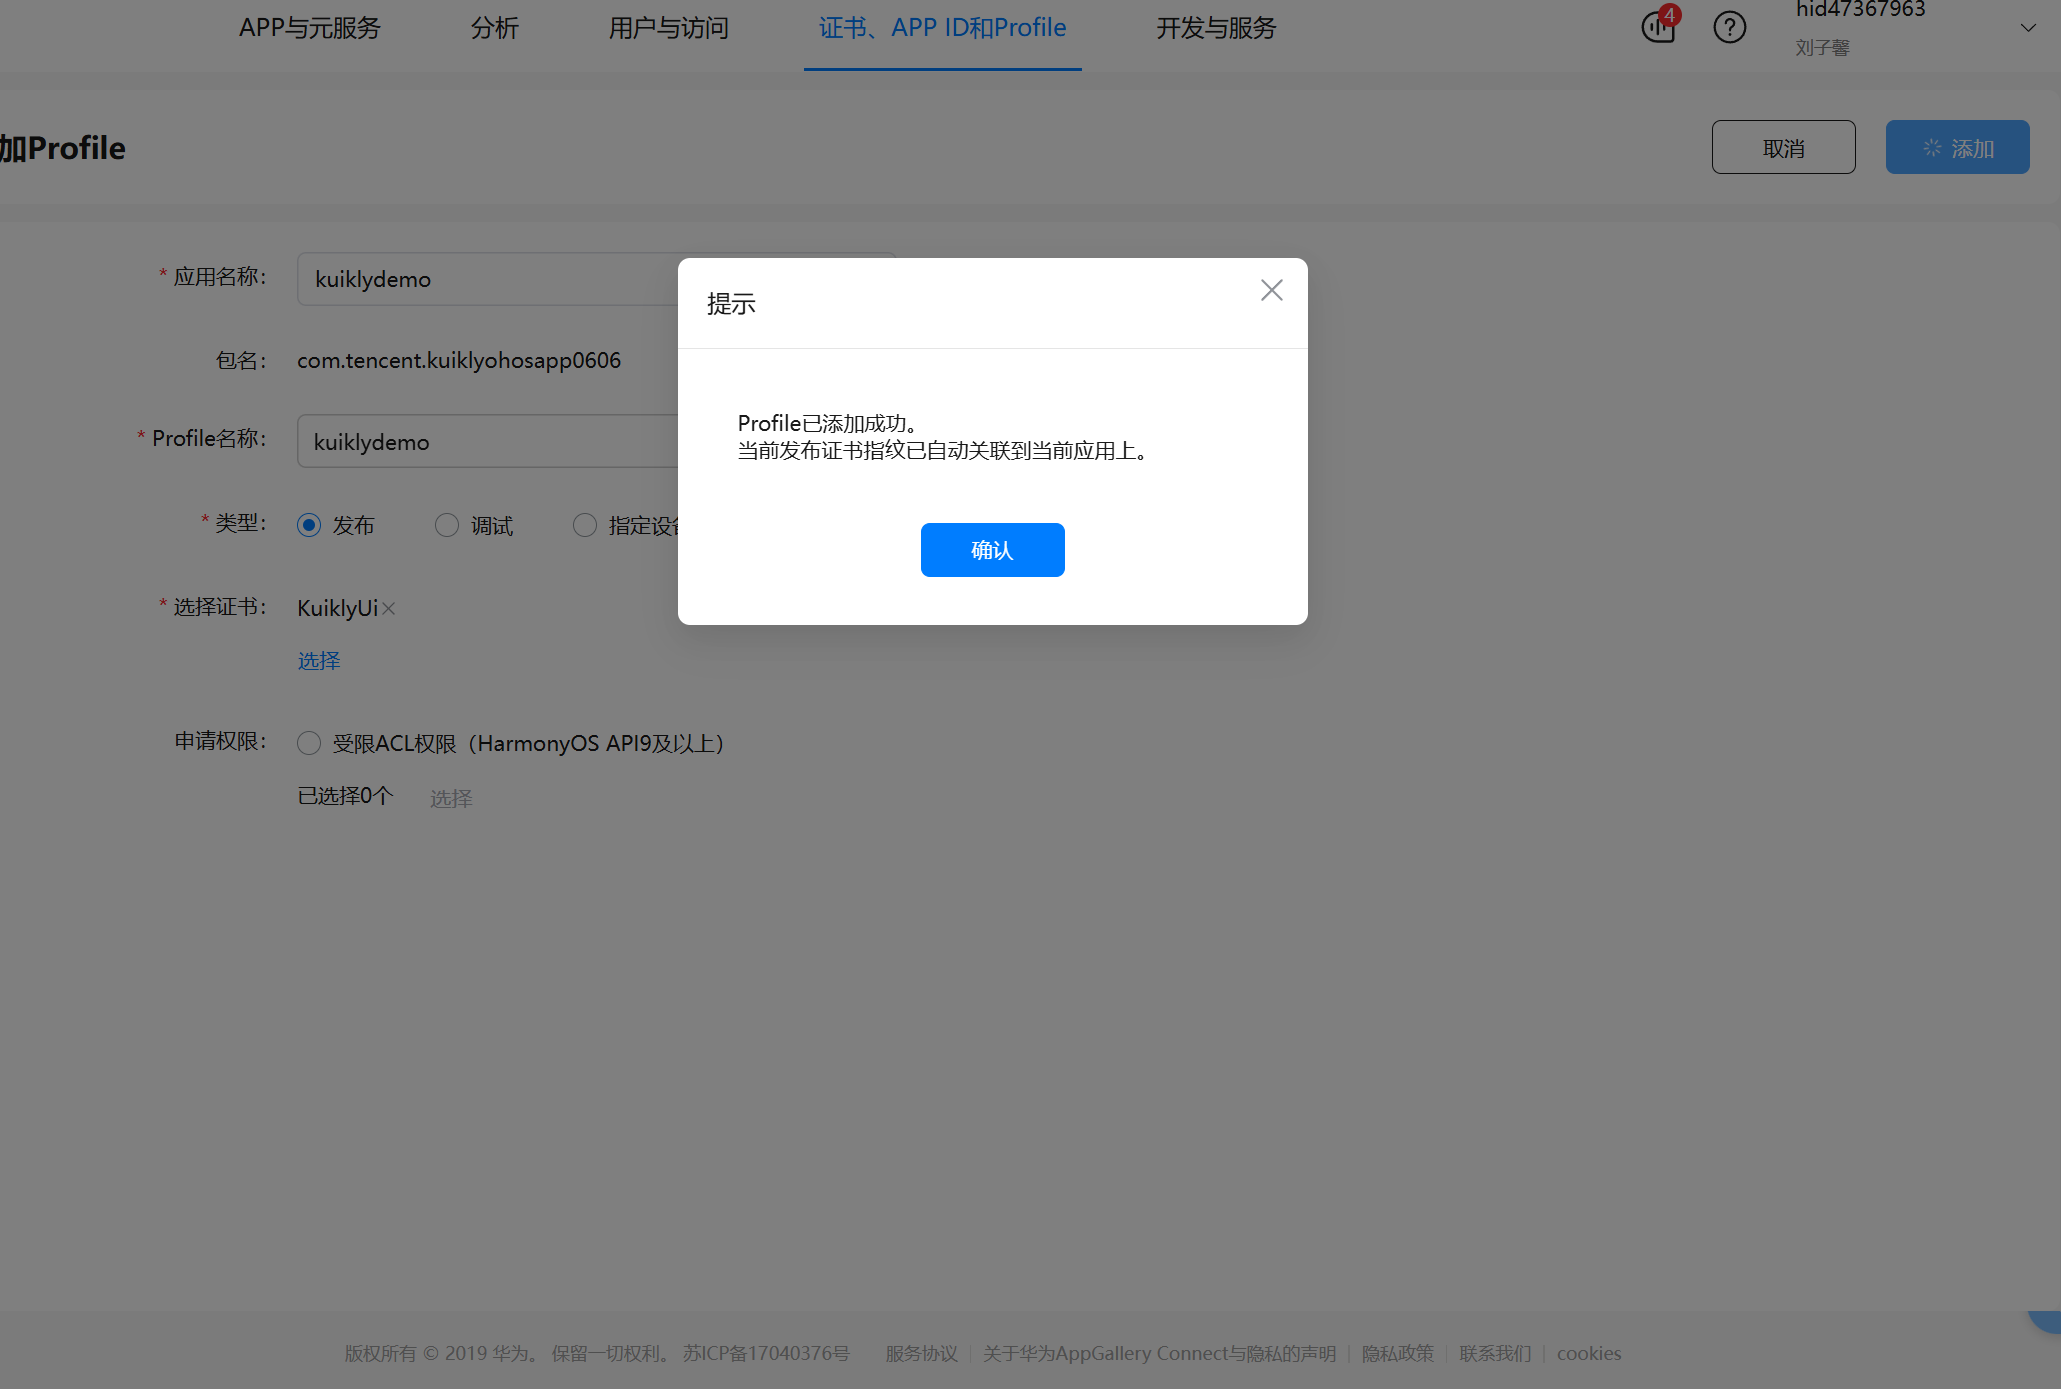Open the help question mark icon

pyautogui.click(x=1730, y=27)
